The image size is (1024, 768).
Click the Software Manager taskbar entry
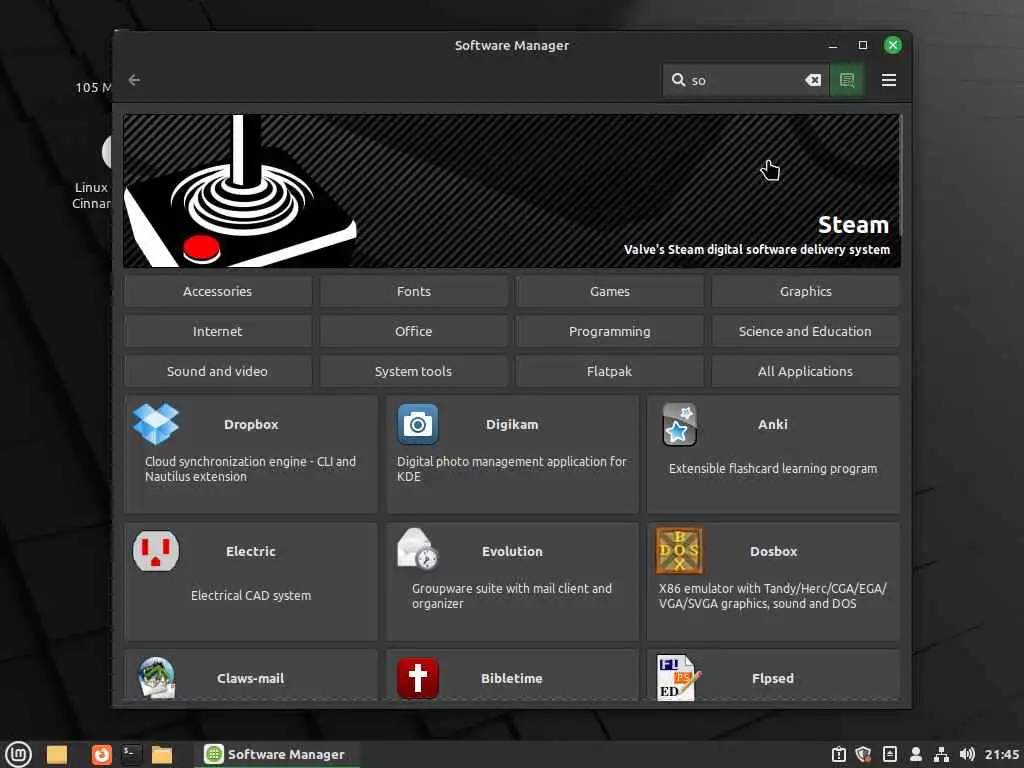[x=276, y=754]
